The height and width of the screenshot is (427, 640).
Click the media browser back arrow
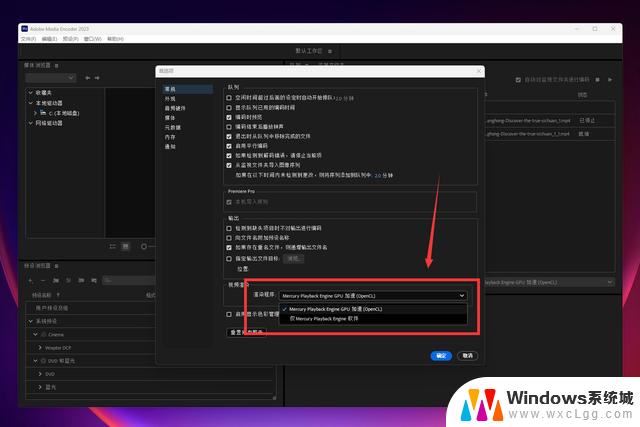[87, 78]
